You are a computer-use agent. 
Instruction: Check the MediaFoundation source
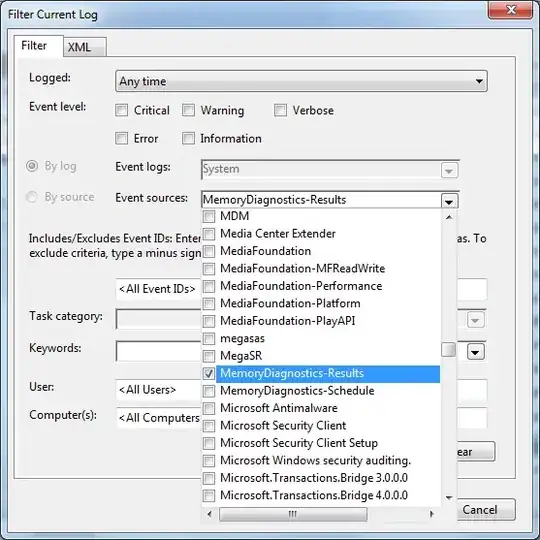[209, 251]
